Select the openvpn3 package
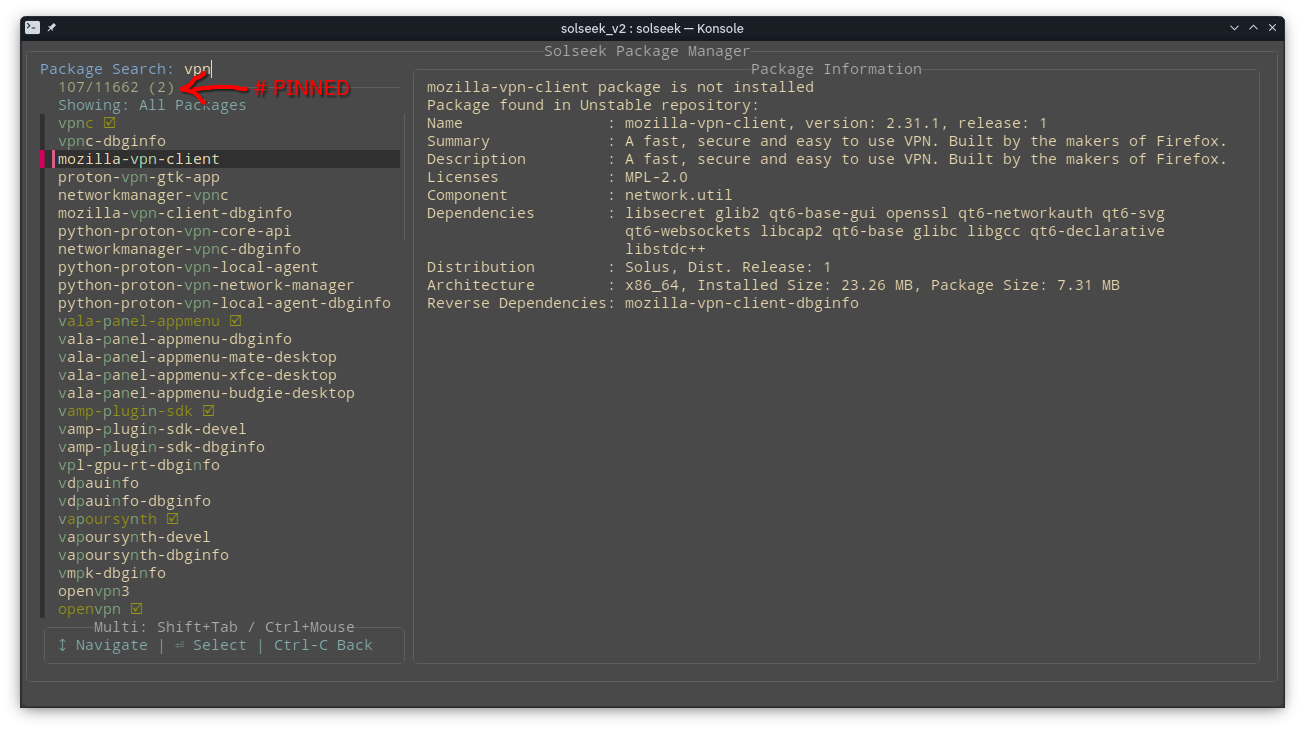The height and width of the screenshot is (732, 1305). click(x=93, y=591)
